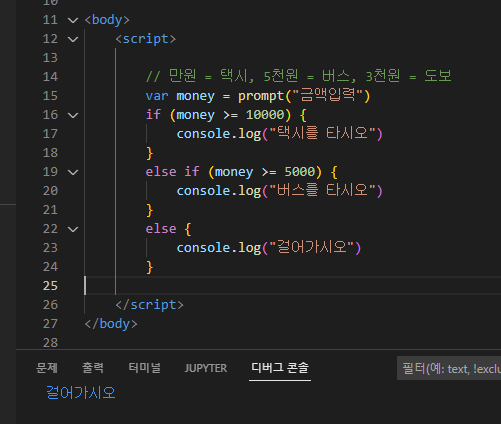Collapse the script tag fold at line 12

pos(73,39)
